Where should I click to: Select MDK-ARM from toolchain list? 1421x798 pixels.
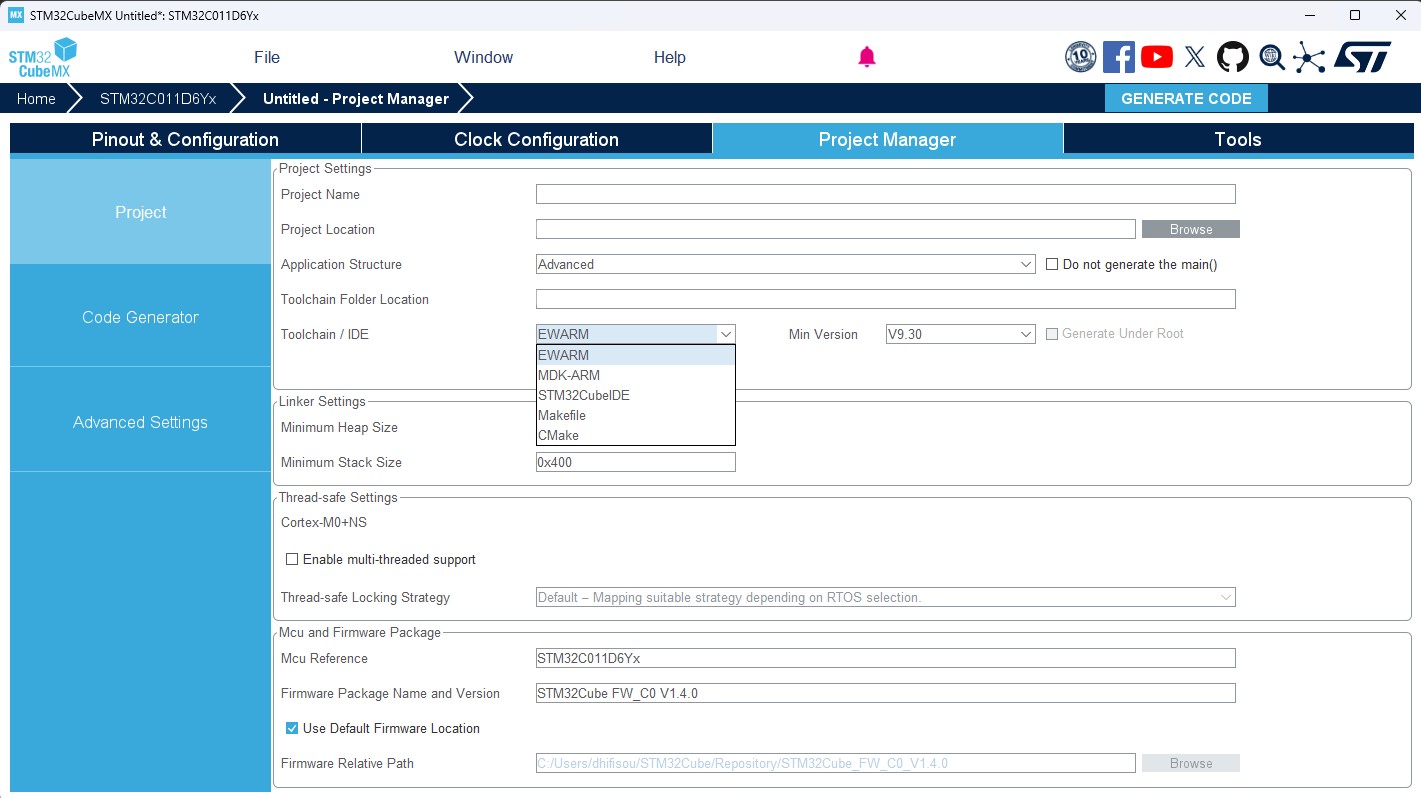coord(636,375)
